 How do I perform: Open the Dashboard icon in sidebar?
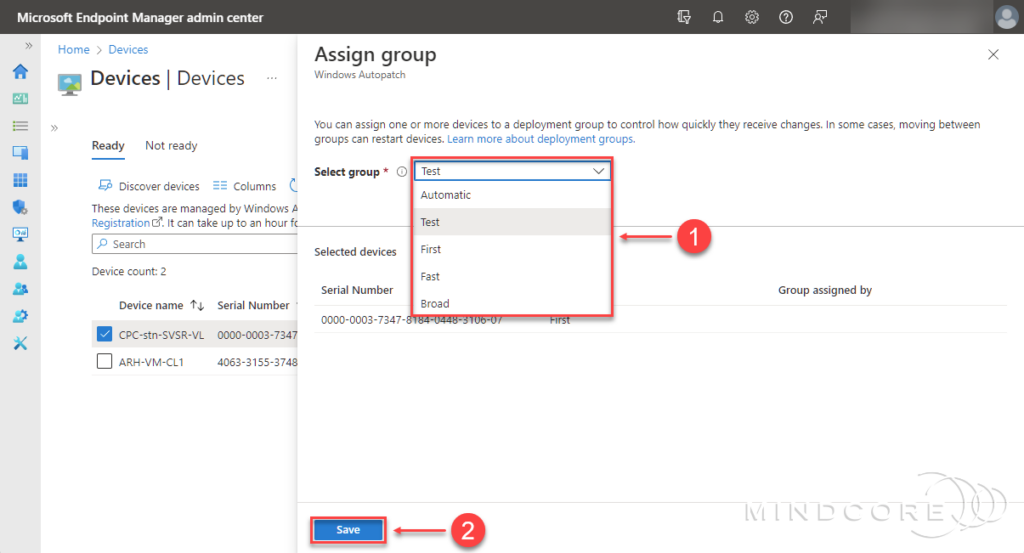(20, 99)
